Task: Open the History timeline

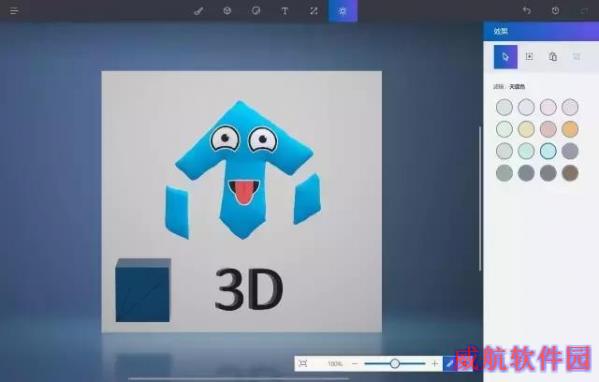Action: pyautogui.click(x=555, y=11)
